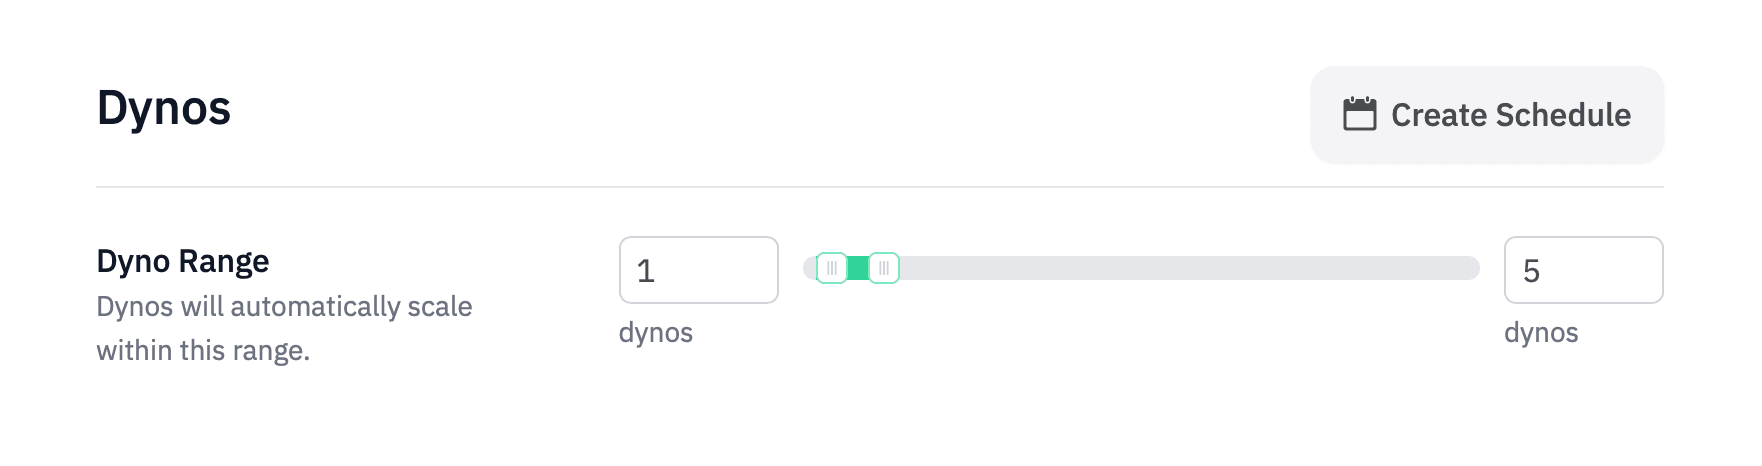Click the maximum dynos field showing 5

click(1582, 270)
